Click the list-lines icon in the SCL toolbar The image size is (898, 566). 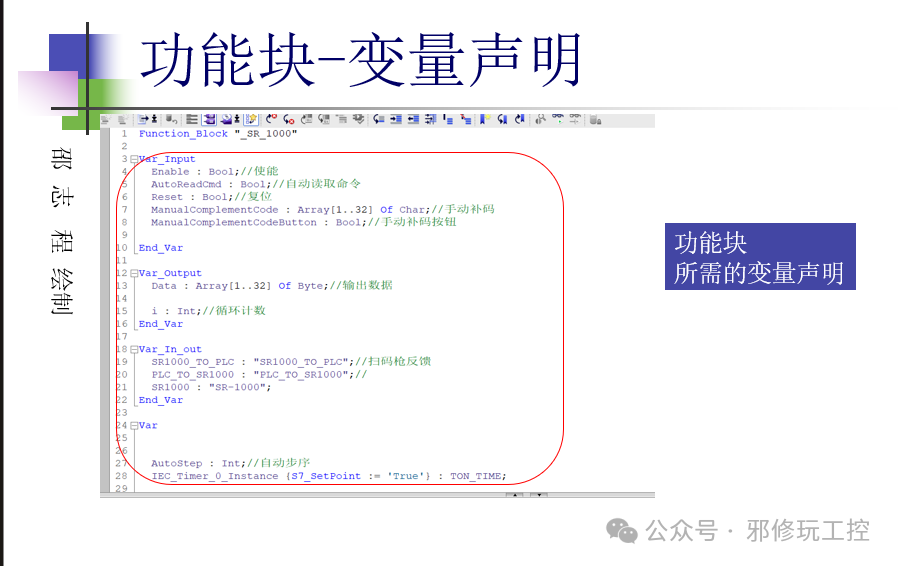tap(192, 119)
